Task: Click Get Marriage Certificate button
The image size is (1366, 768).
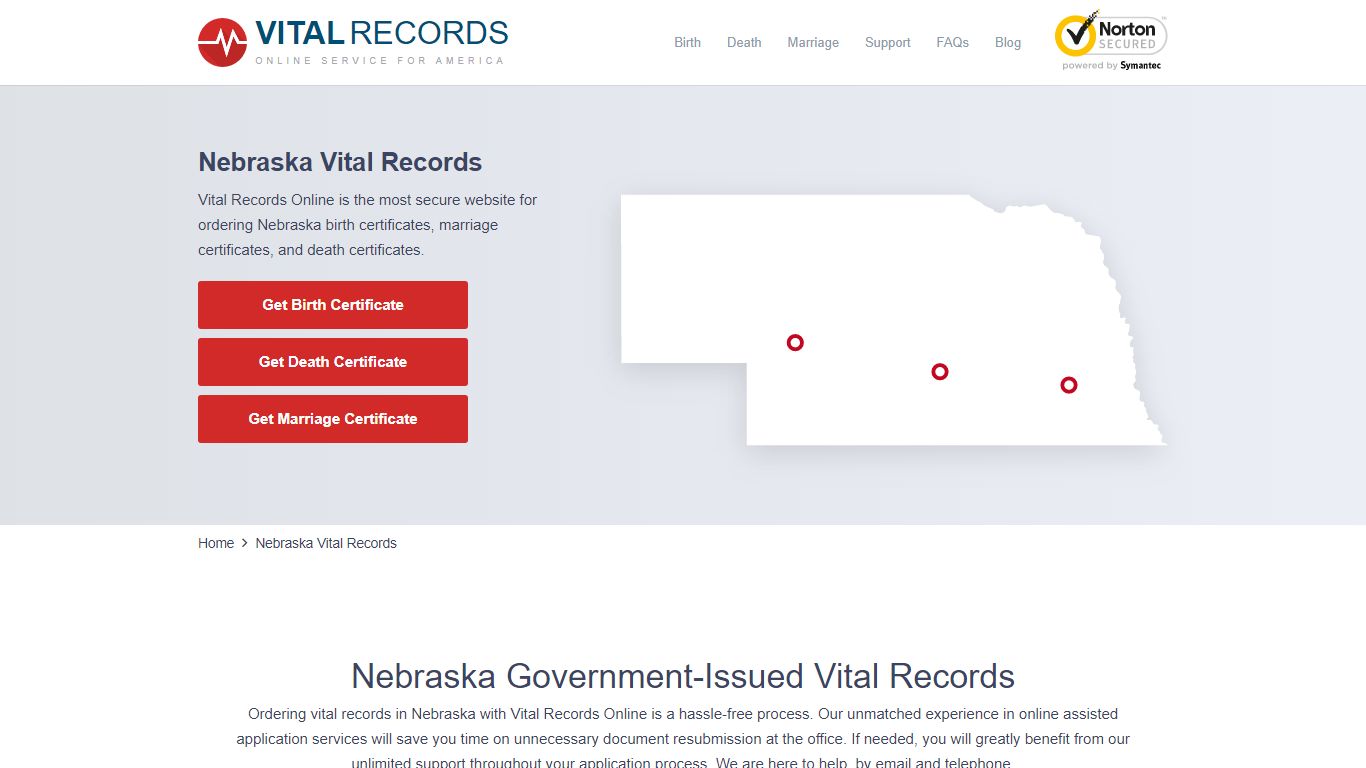Action: (x=333, y=419)
